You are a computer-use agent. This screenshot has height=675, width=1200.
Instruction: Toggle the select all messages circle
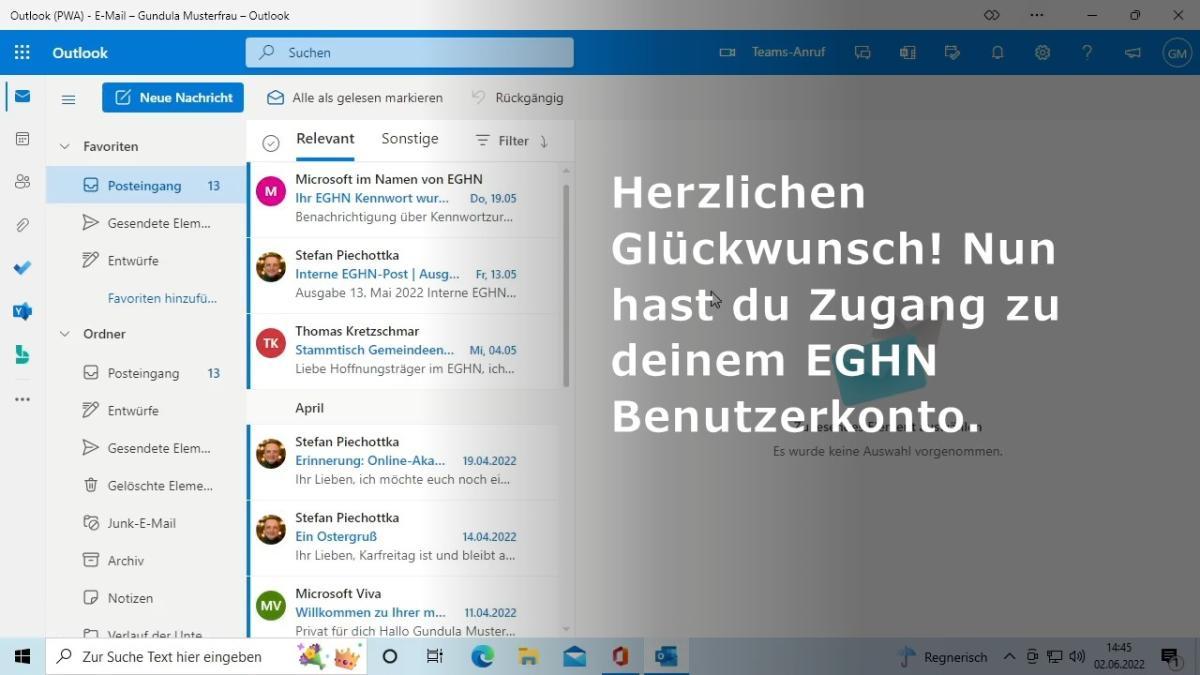tap(270, 143)
